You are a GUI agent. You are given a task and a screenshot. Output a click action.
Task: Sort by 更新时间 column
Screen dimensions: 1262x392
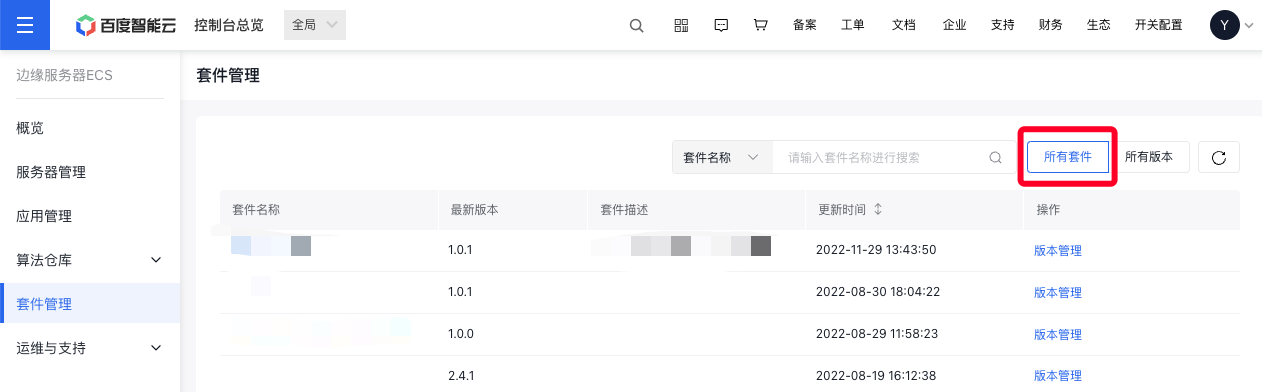point(878,210)
